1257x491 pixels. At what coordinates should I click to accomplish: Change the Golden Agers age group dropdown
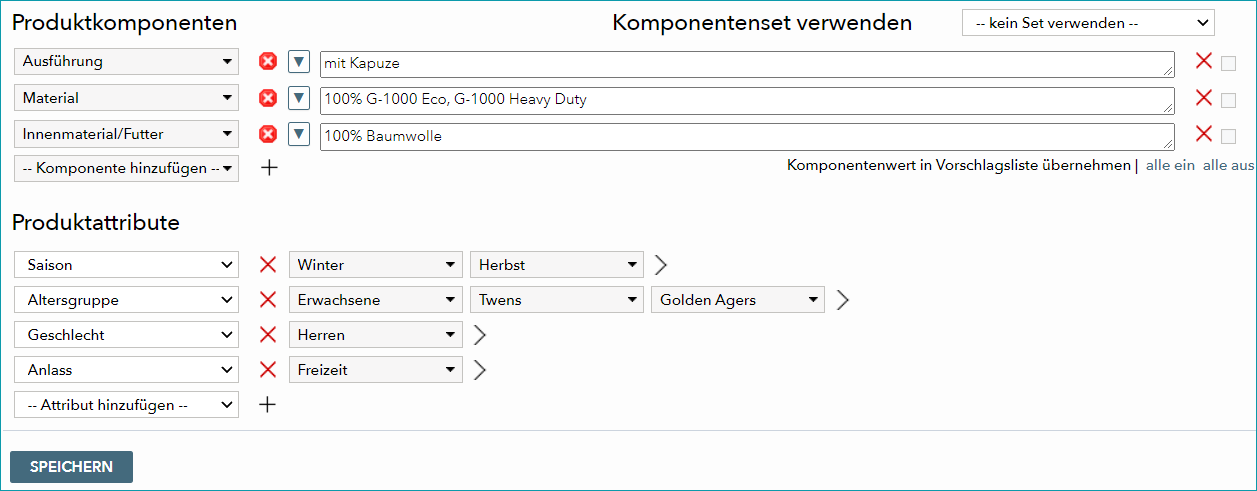[738, 300]
